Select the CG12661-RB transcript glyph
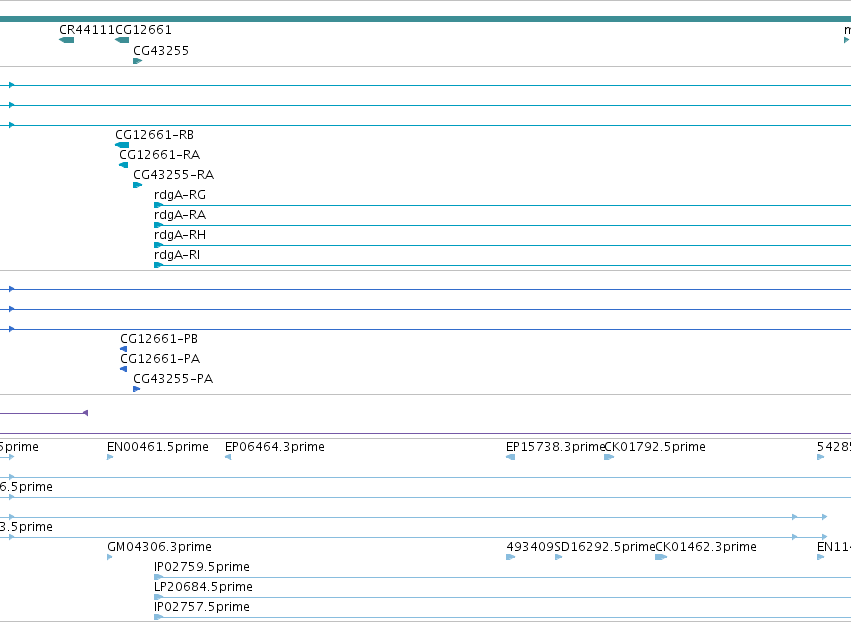The image size is (851, 622). 122,145
